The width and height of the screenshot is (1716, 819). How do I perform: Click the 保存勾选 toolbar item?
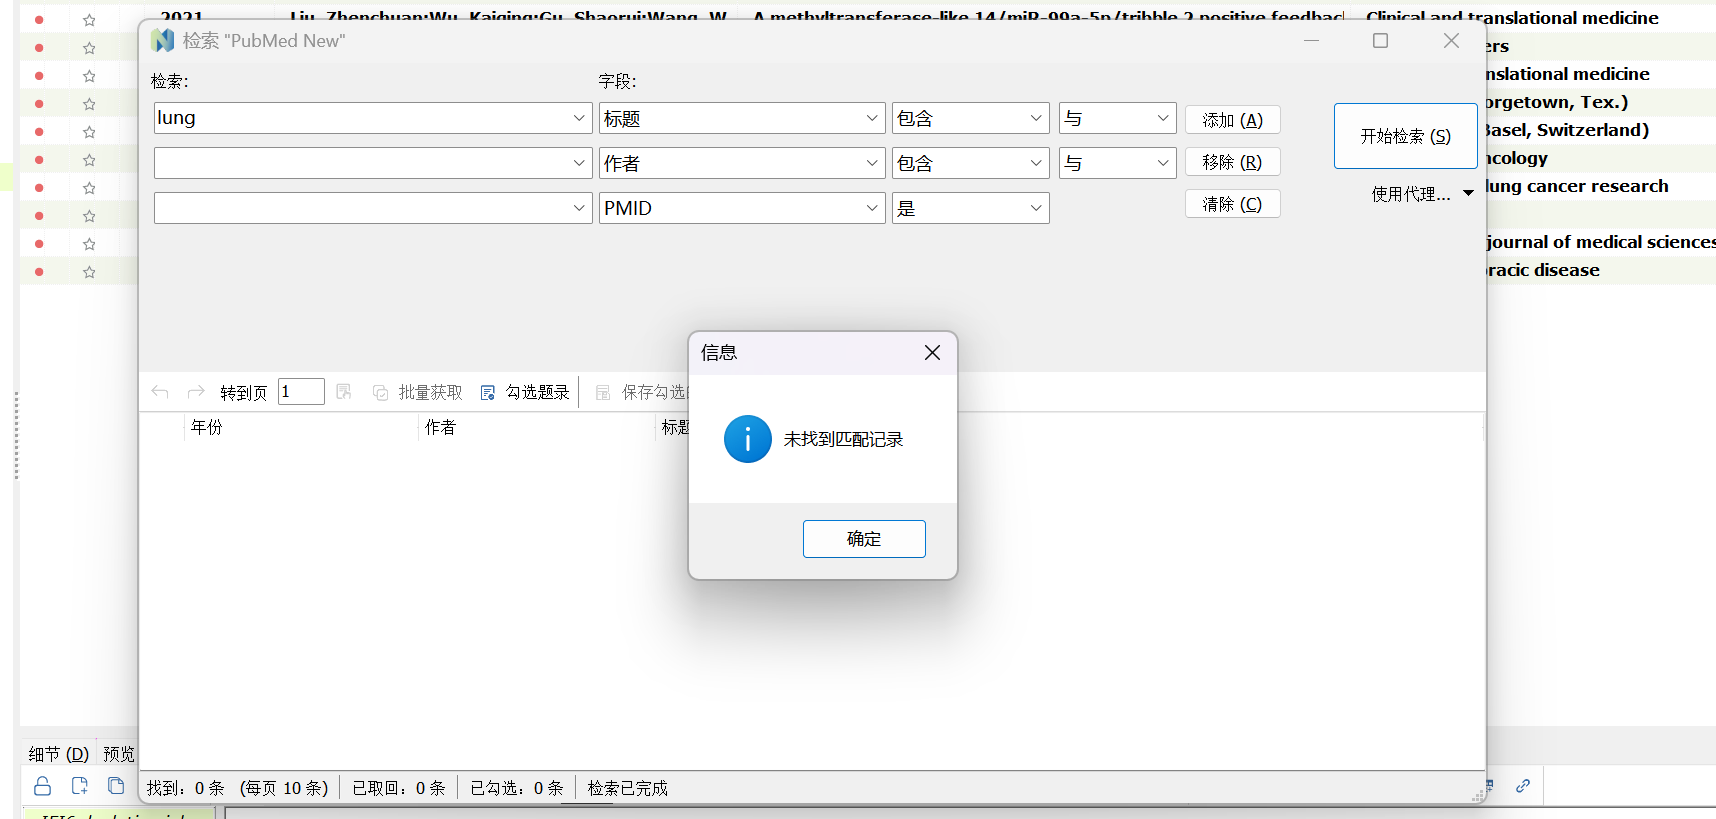pos(642,393)
